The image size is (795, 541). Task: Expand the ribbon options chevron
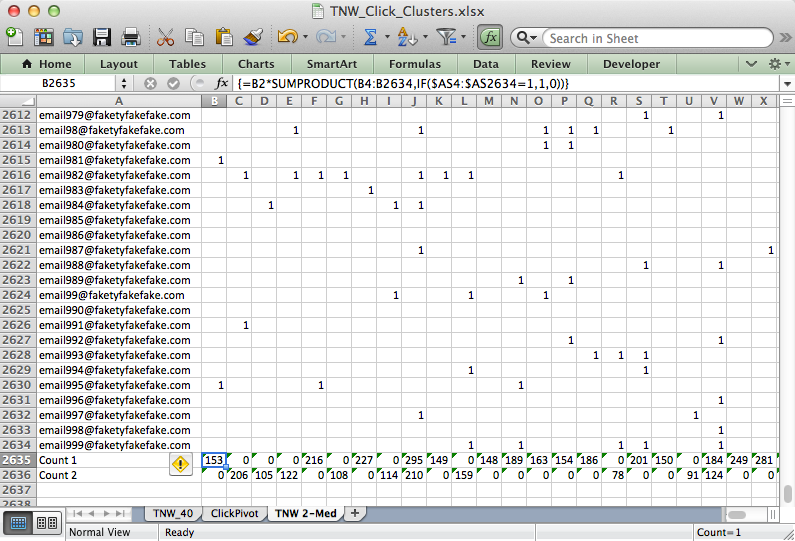tap(752, 64)
